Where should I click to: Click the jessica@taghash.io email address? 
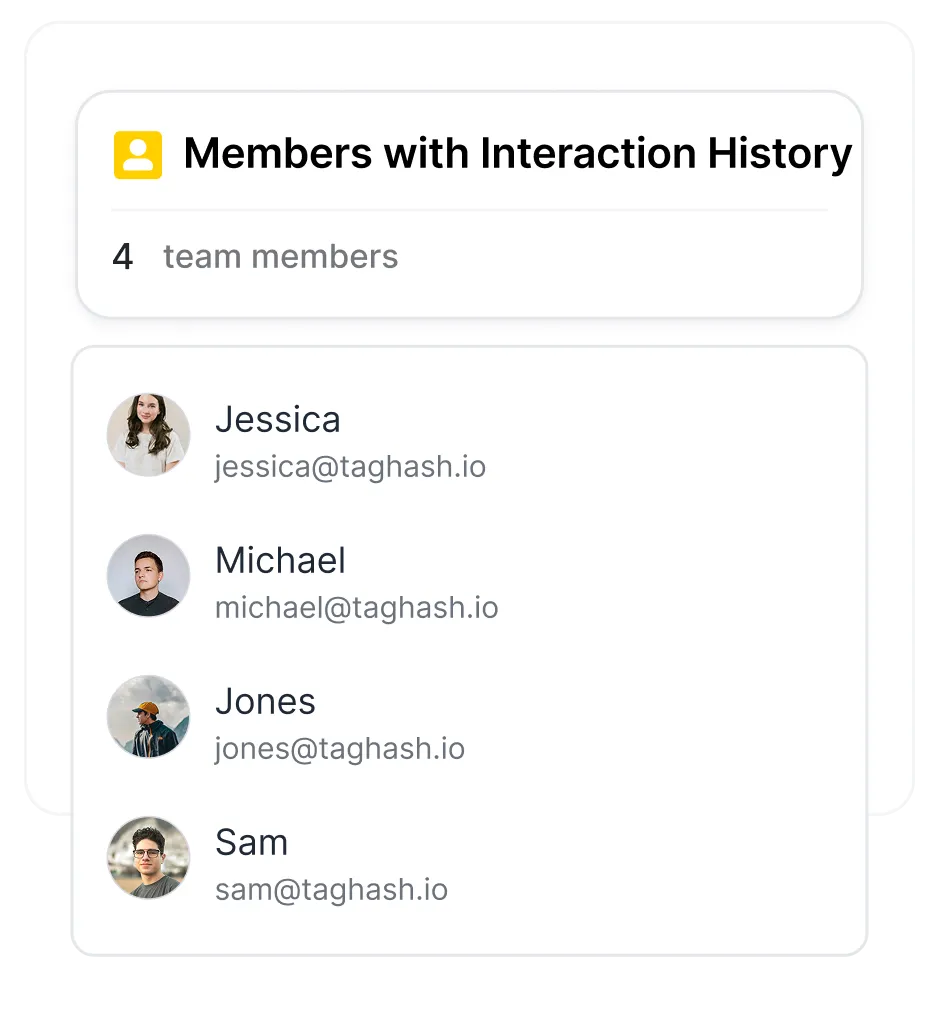pyautogui.click(x=350, y=467)
